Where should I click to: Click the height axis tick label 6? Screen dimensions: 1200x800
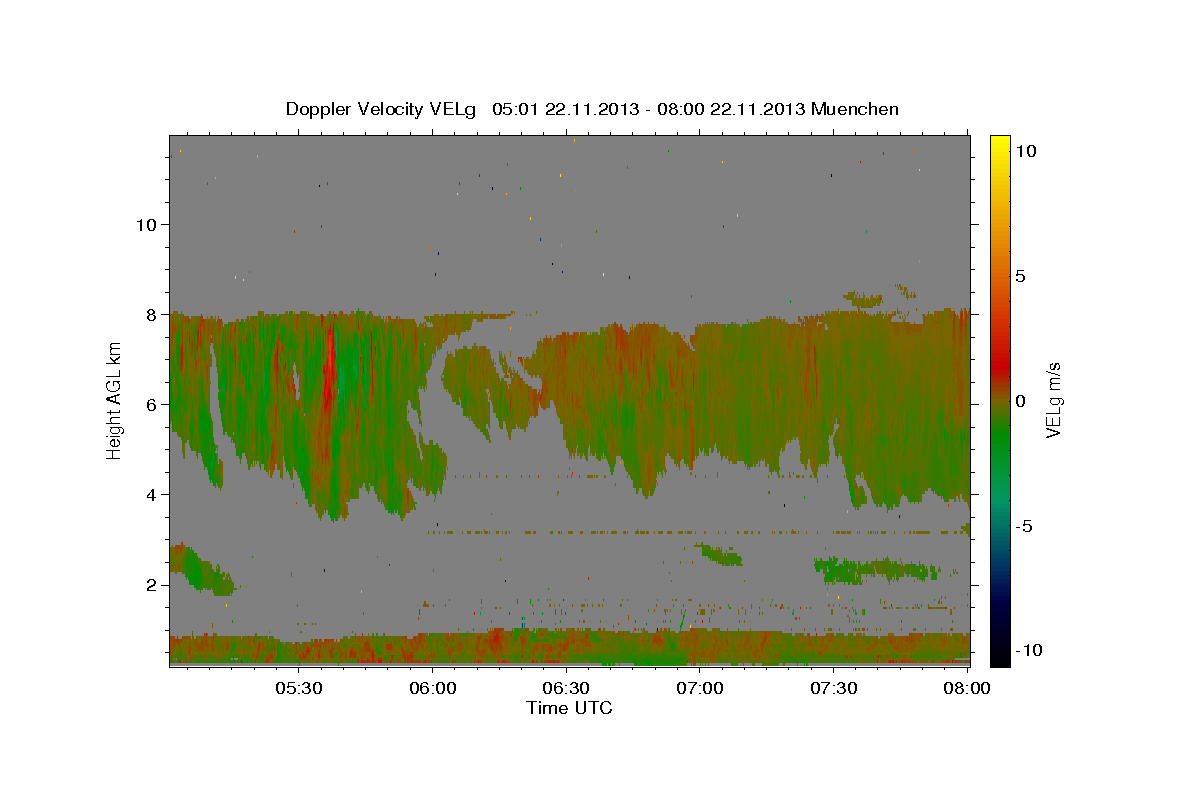(152, 405)
